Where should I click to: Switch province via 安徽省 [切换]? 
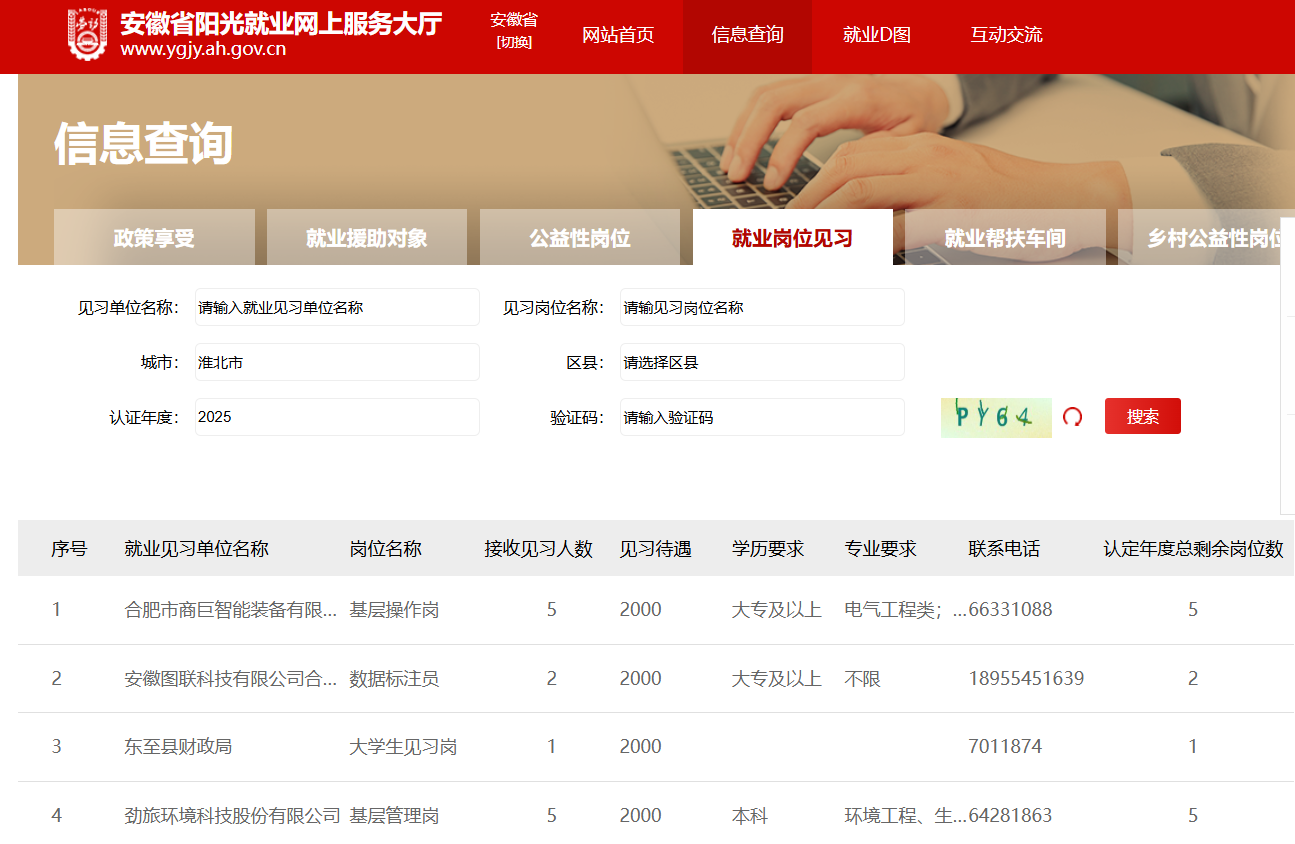[514, 31]
